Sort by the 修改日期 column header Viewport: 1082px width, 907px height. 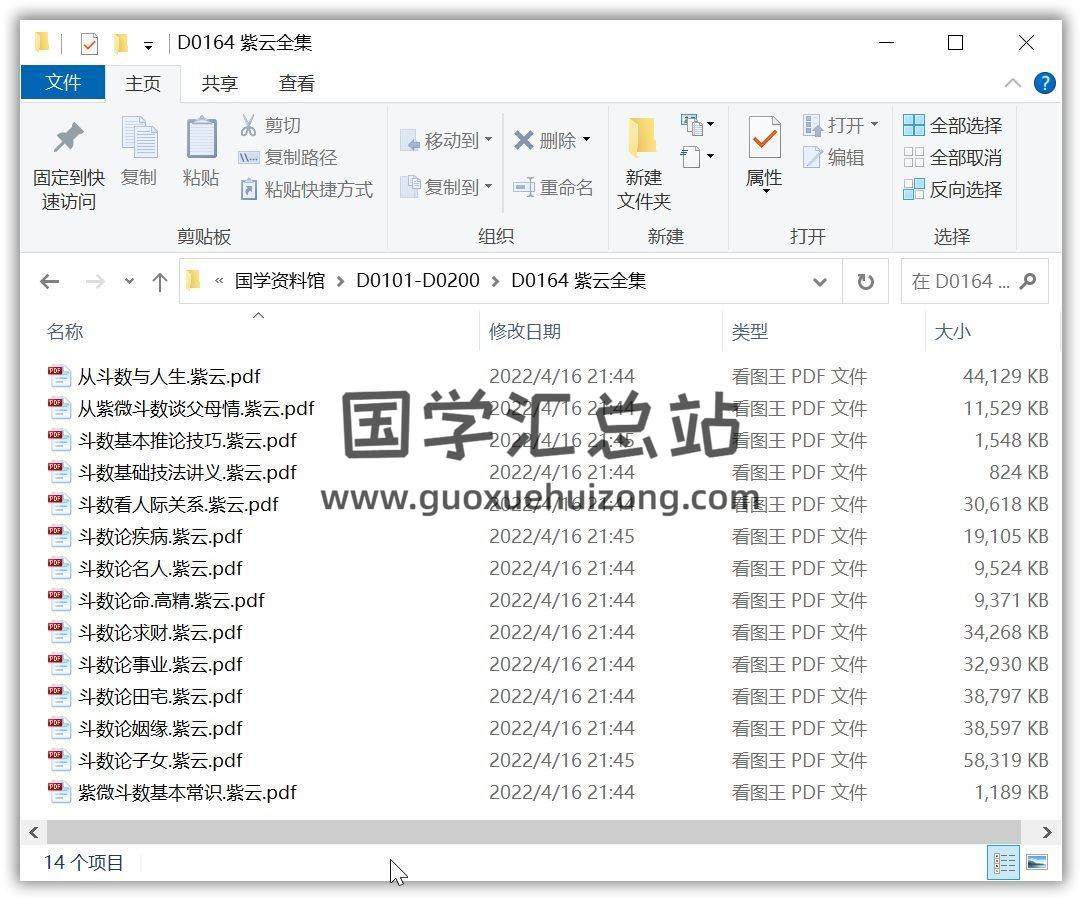(524, 332)
